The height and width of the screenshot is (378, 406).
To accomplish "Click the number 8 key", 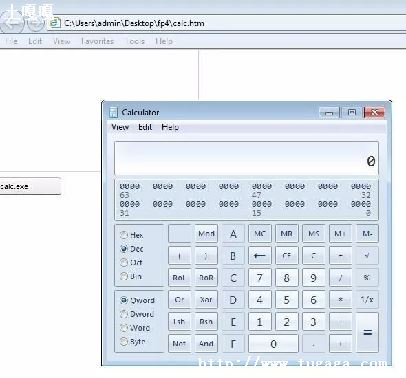I will pos(287,278).
